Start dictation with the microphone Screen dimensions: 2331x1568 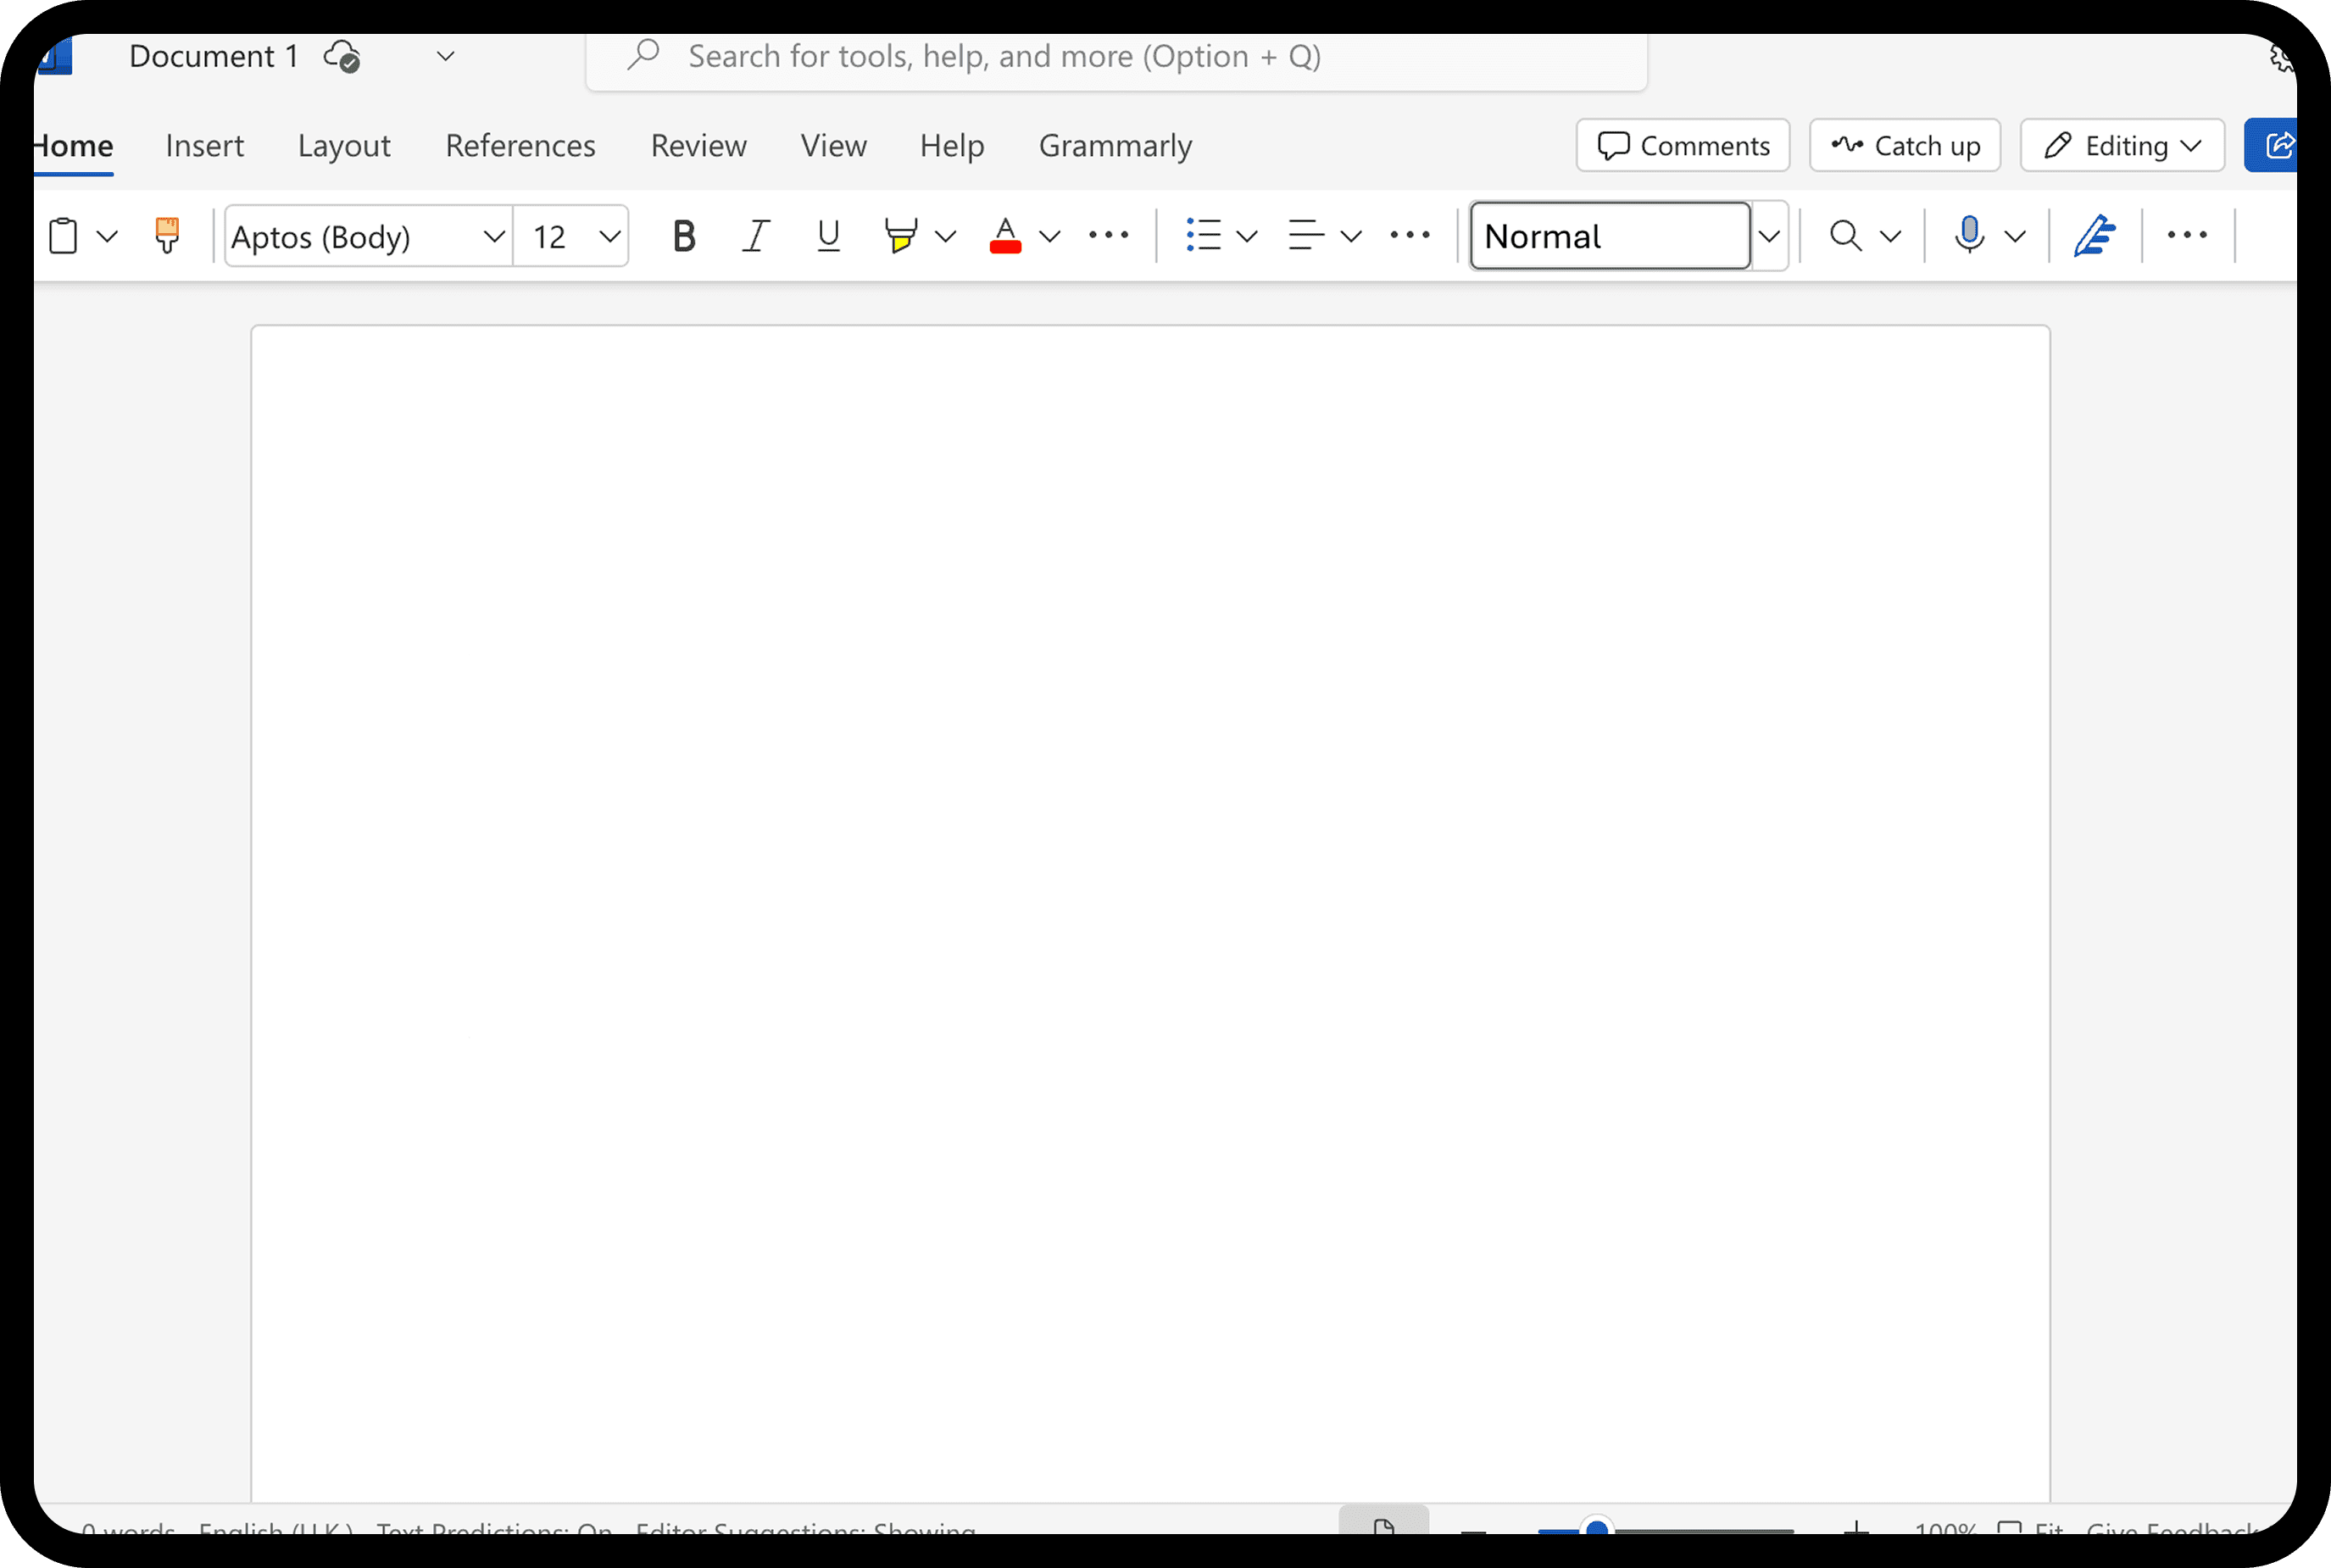point(1969,236)
